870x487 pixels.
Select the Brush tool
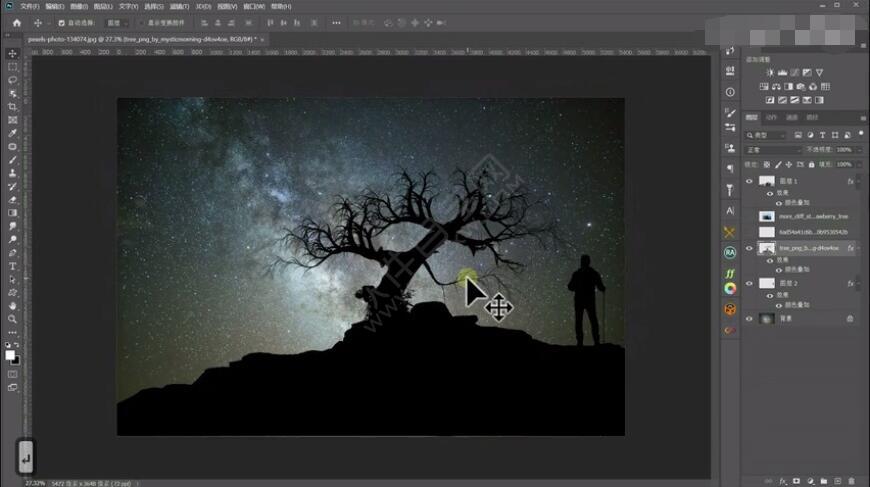point(12,160)
